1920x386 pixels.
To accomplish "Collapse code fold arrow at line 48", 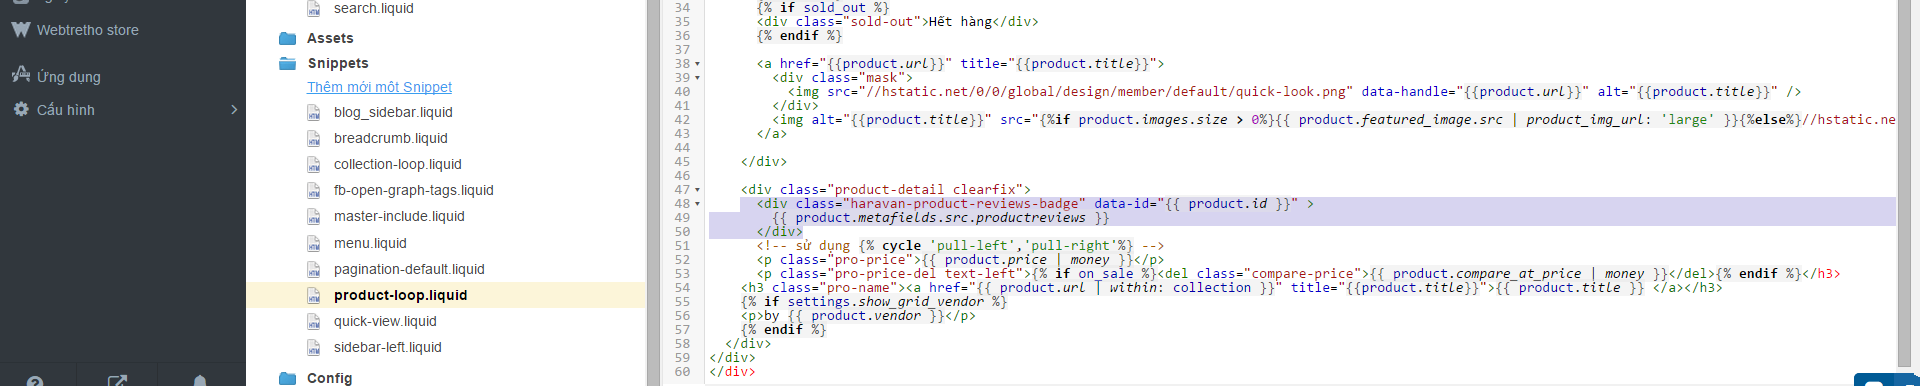I will click(x=697, y=204).
